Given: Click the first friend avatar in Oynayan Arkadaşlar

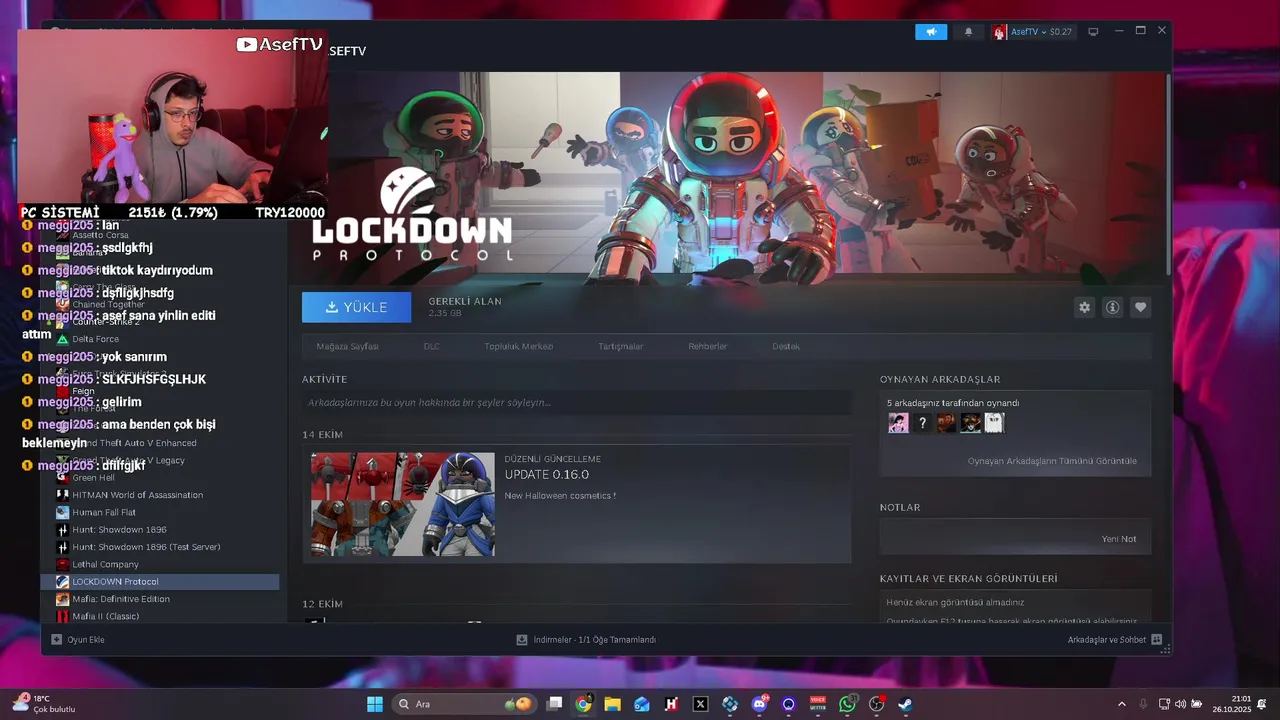Looking at the screenshot, I should (898, 423).
